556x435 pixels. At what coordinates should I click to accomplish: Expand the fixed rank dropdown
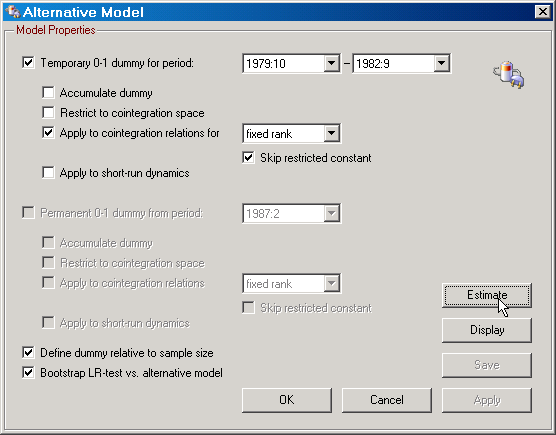[332, 133]
